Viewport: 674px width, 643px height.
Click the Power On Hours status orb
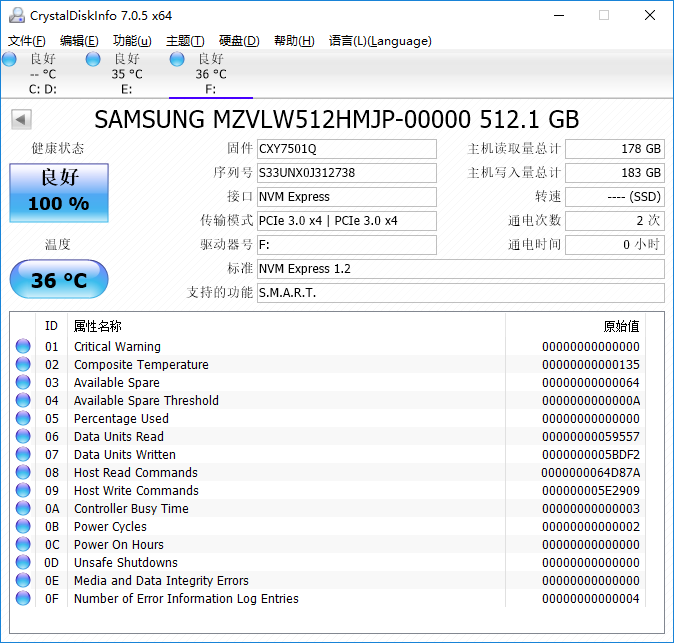23,545
